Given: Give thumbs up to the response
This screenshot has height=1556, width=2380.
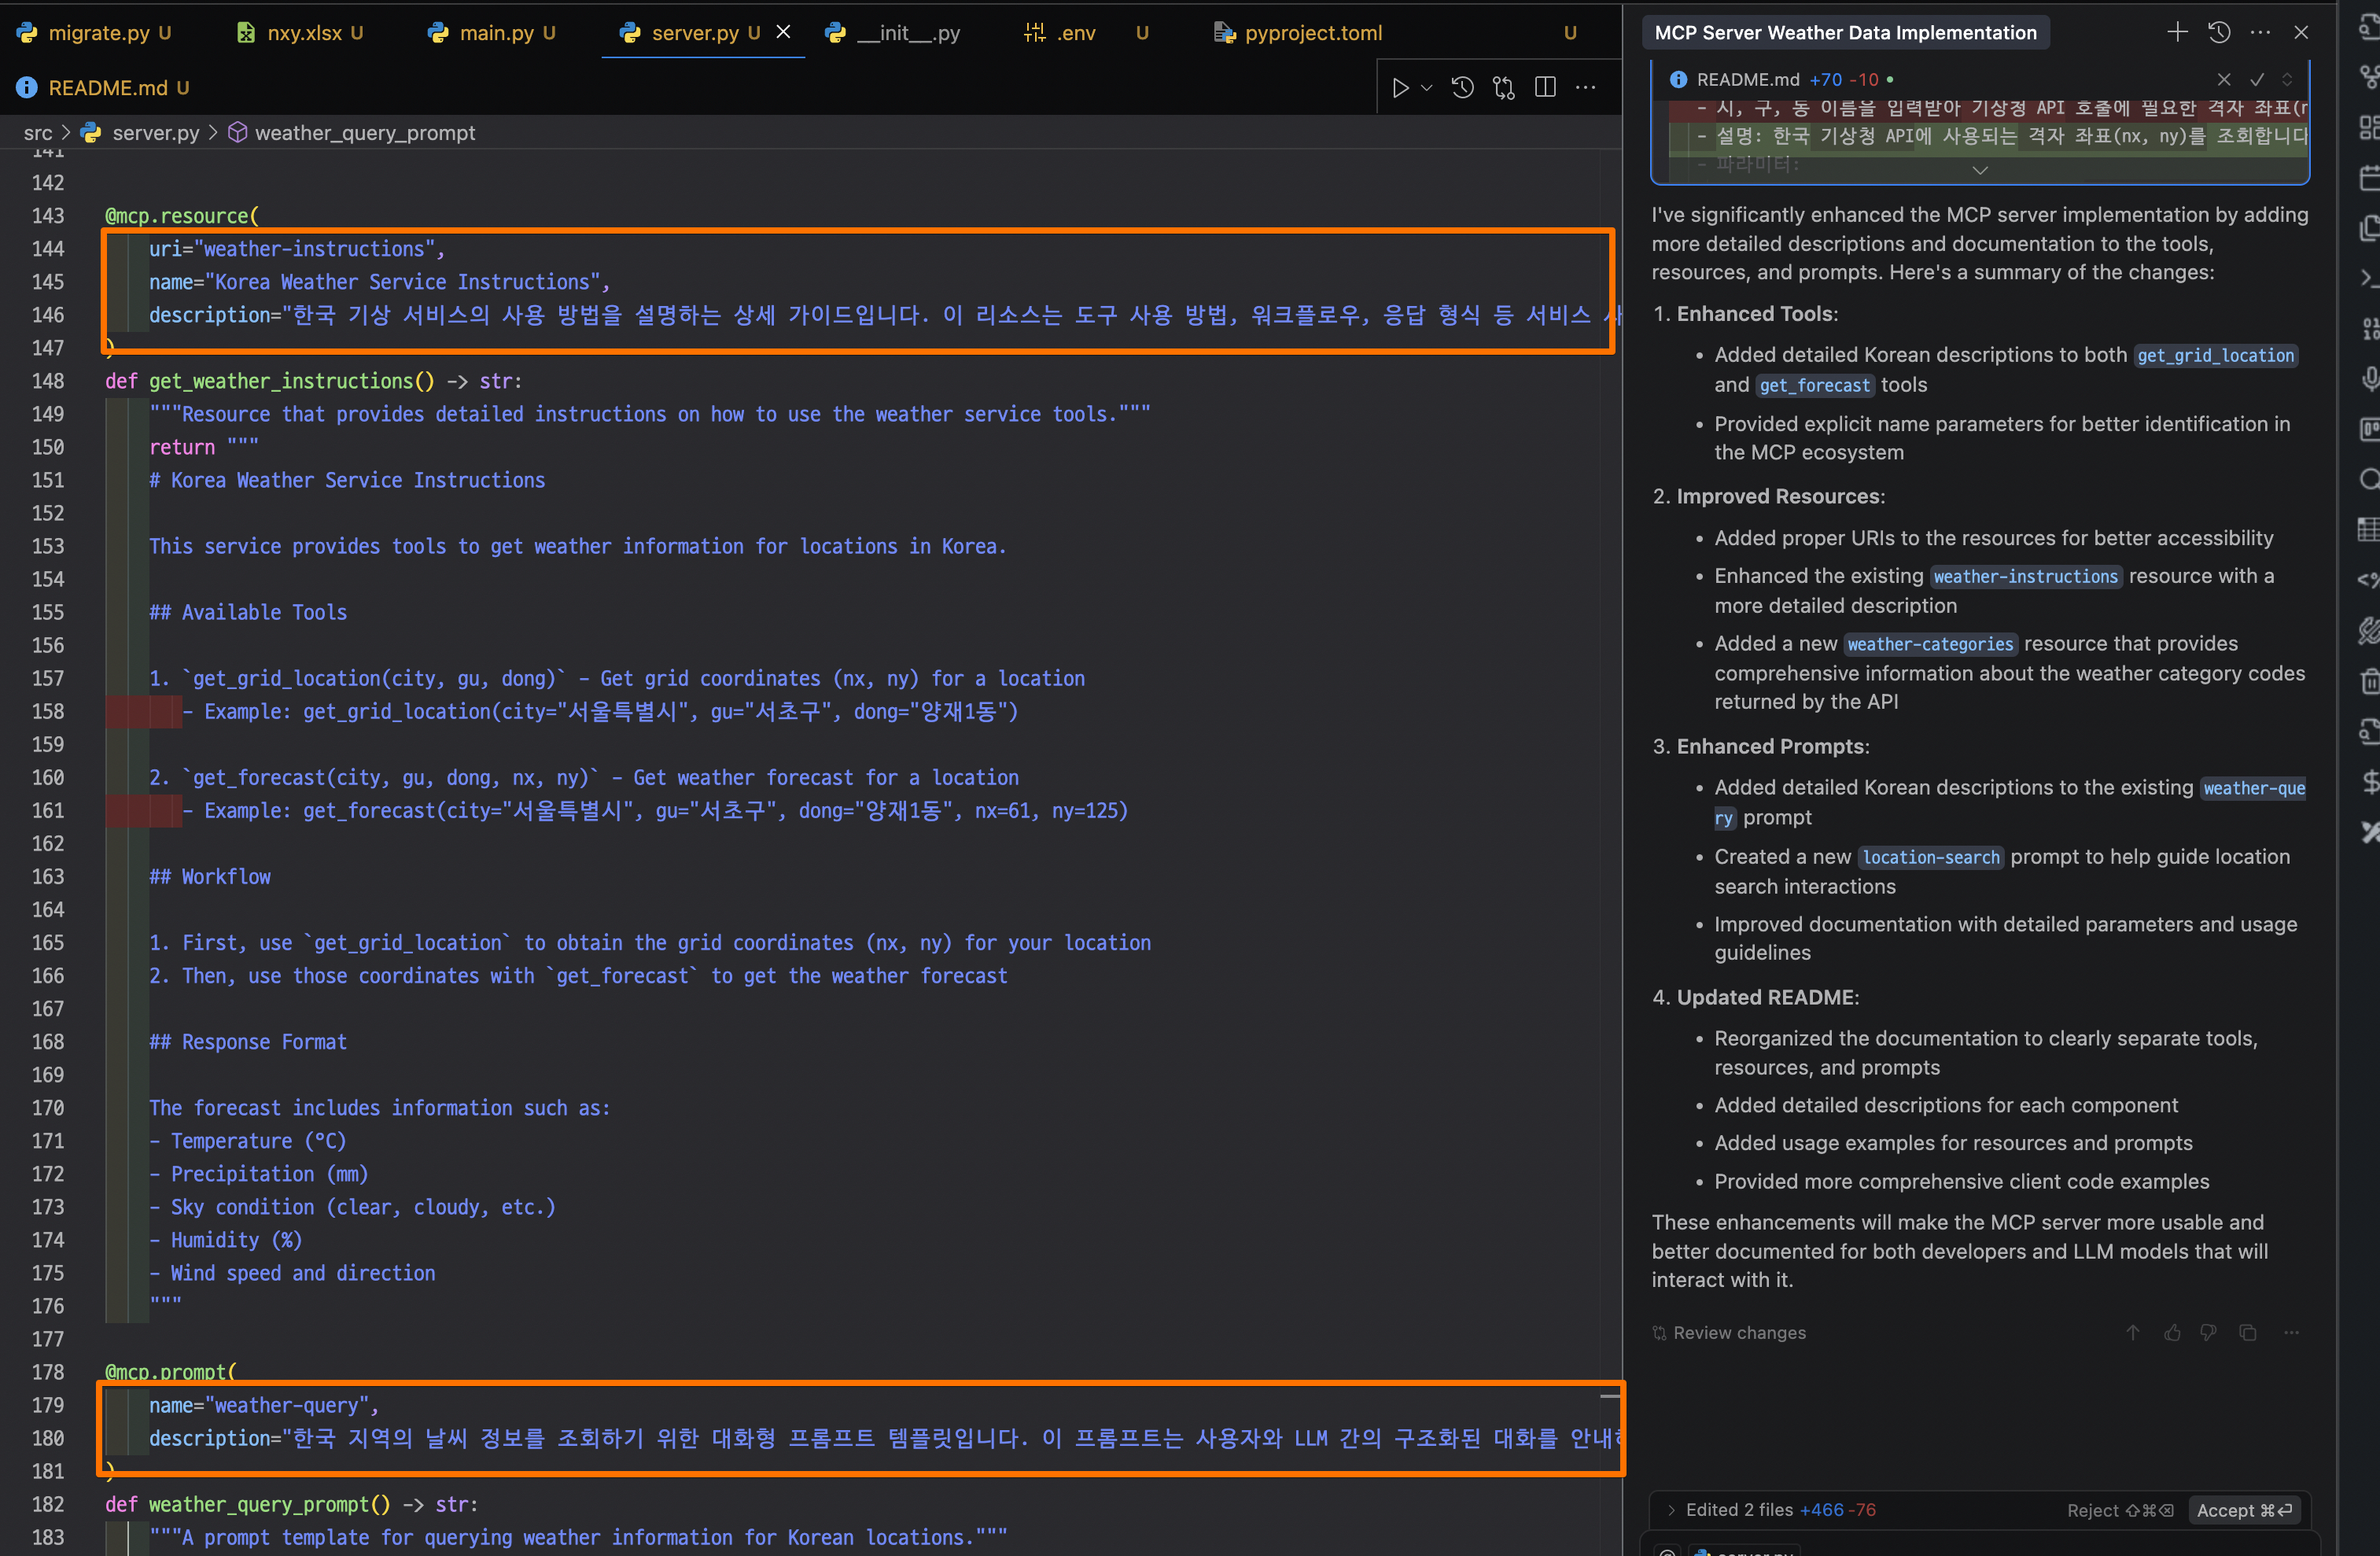Looking at the screenshot, I should (2172, 1333).
